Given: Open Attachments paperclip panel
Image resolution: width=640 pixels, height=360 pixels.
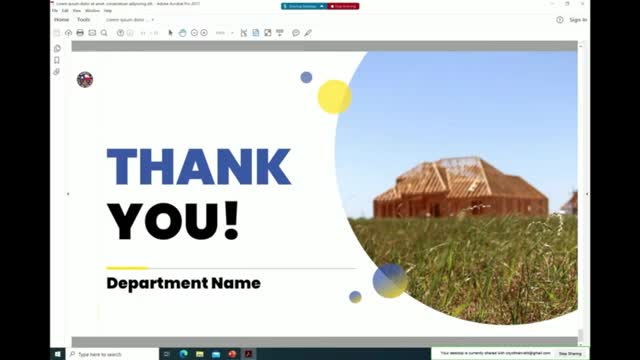Looking at the screenshot, I should (x=57, y=72).
